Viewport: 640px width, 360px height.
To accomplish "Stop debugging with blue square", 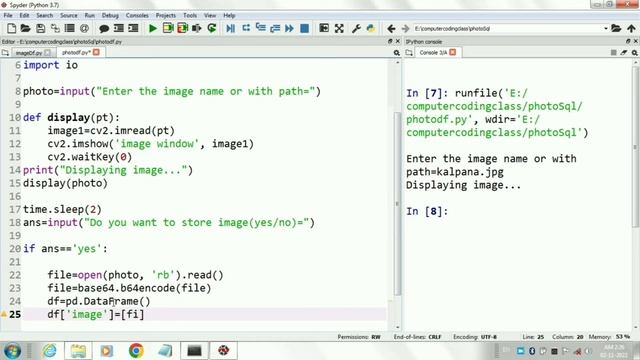I will [x=304, y=28].
